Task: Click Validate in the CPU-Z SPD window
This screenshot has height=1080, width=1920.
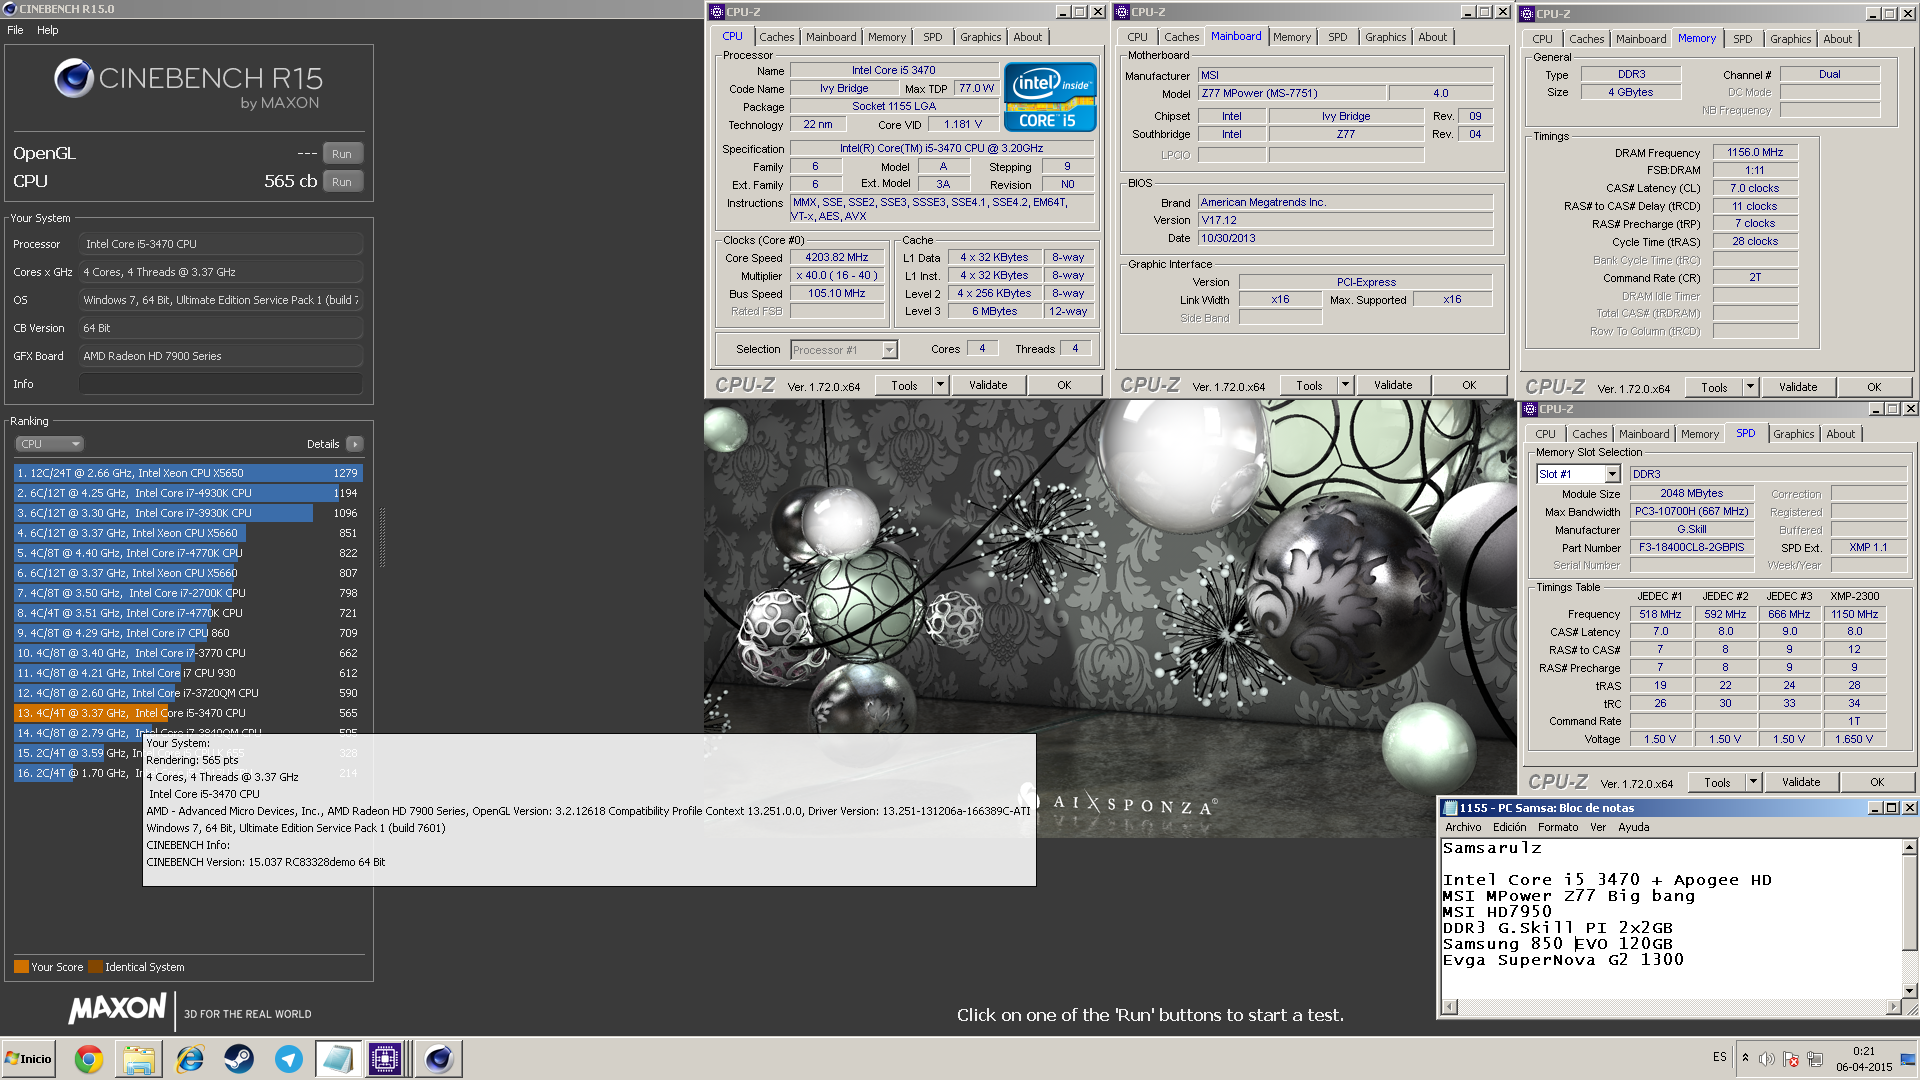Action: (x=1801, y=782)
